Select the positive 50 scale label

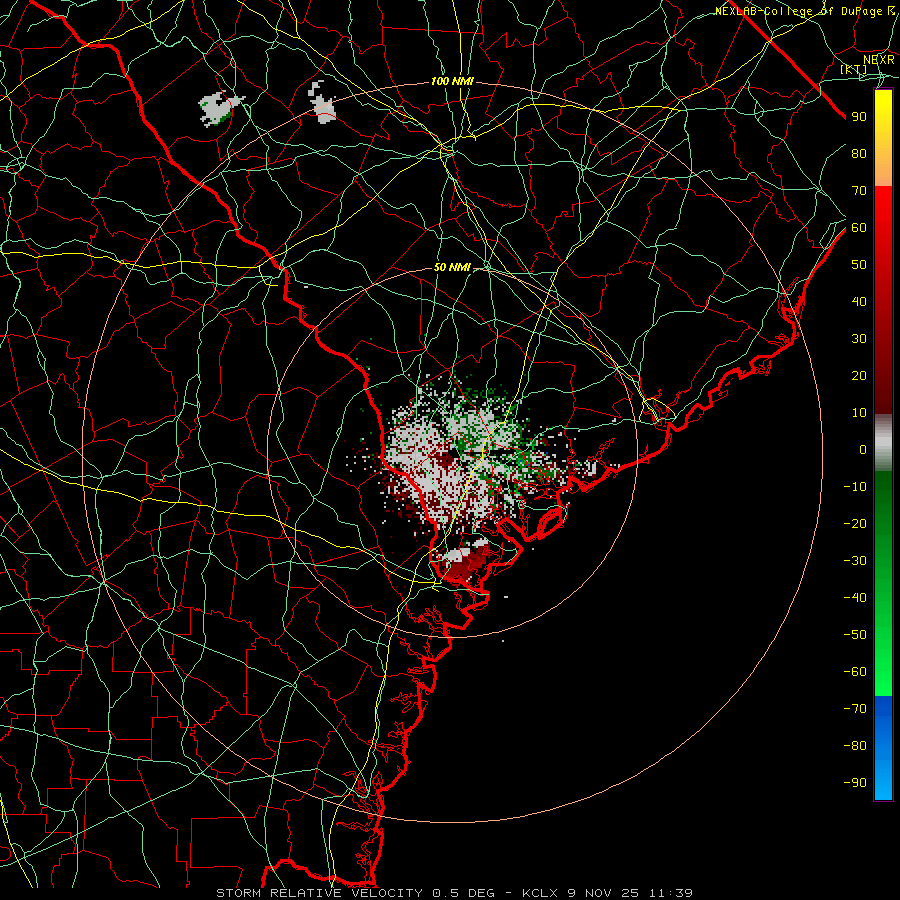(x=859, y=265)
